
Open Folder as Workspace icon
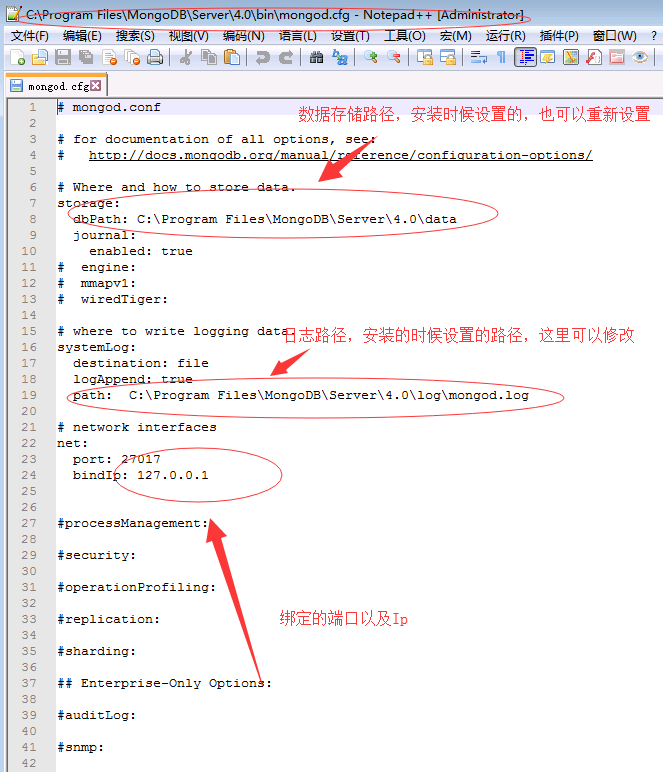coord(617,58)
